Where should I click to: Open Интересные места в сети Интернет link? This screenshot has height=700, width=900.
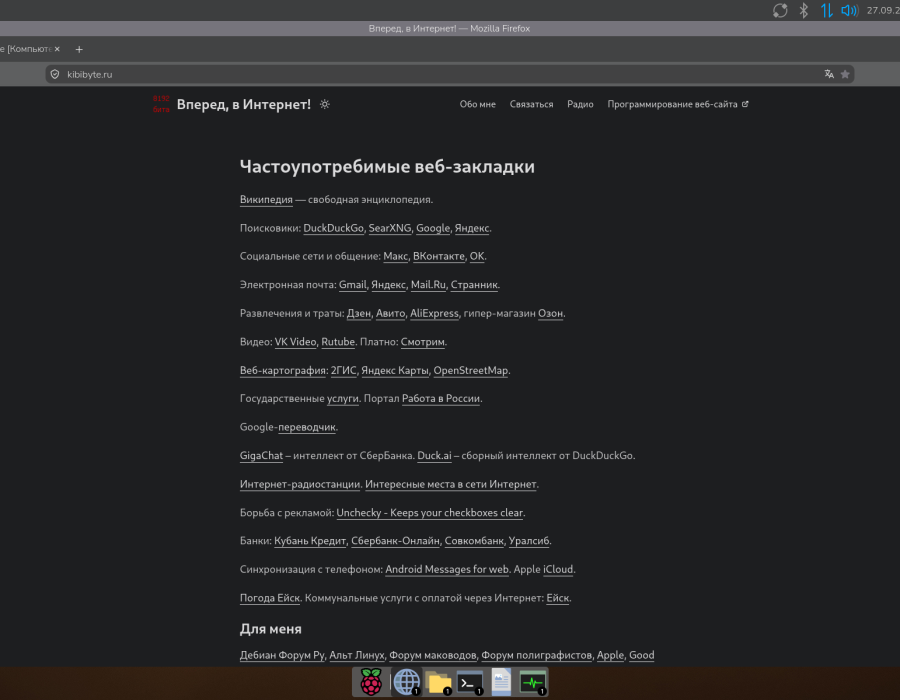pos(451,485)
